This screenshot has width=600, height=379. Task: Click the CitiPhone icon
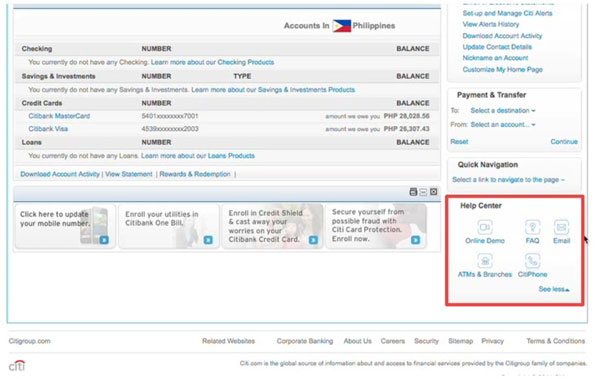[x=532, y=261]
